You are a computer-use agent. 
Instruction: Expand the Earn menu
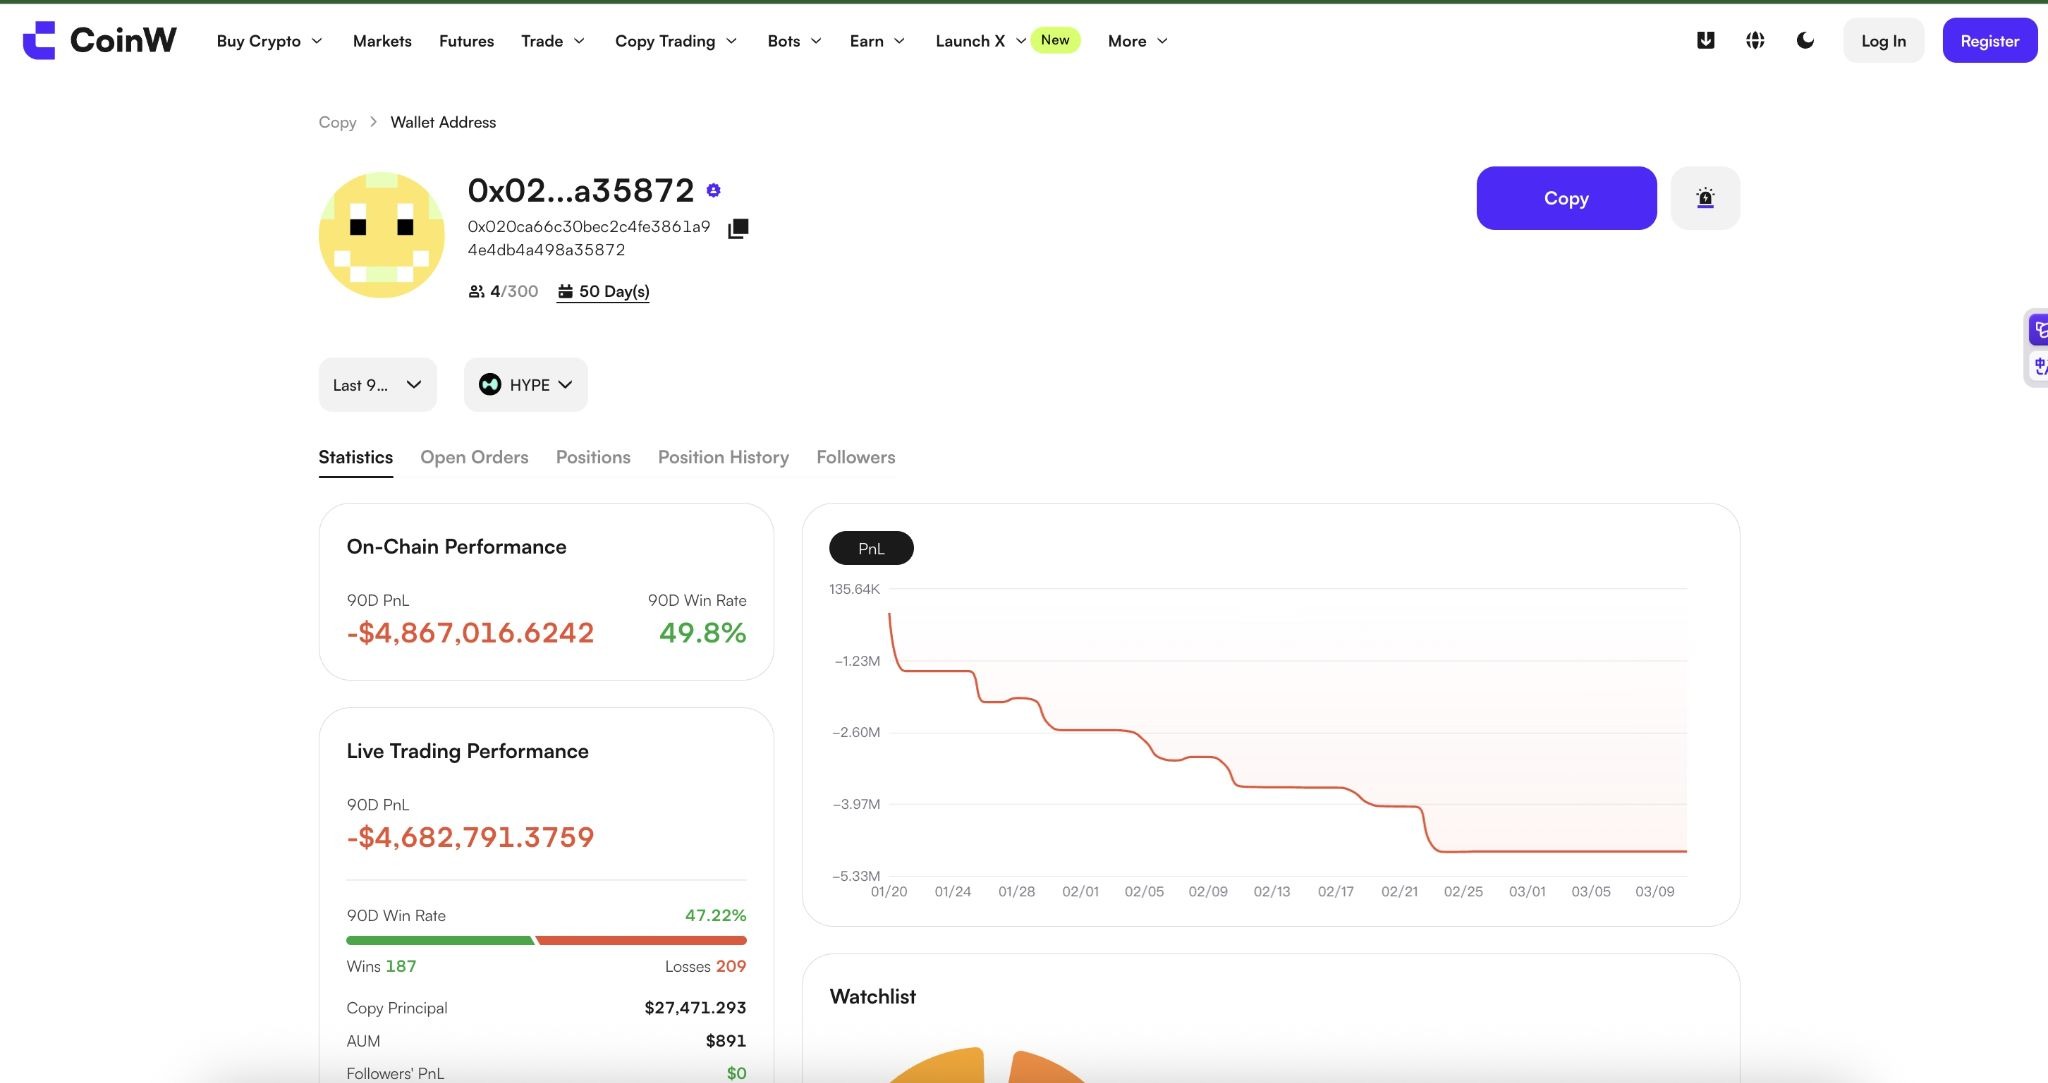[877, 41]
